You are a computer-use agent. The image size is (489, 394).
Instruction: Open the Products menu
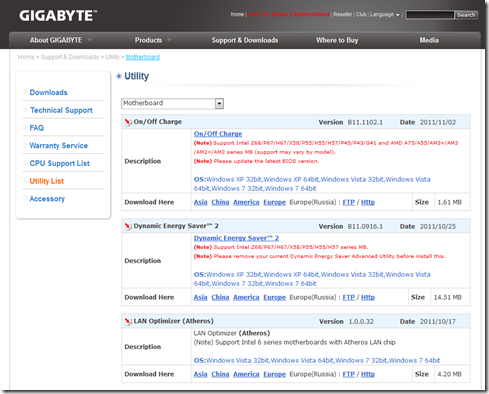[148, 40]
